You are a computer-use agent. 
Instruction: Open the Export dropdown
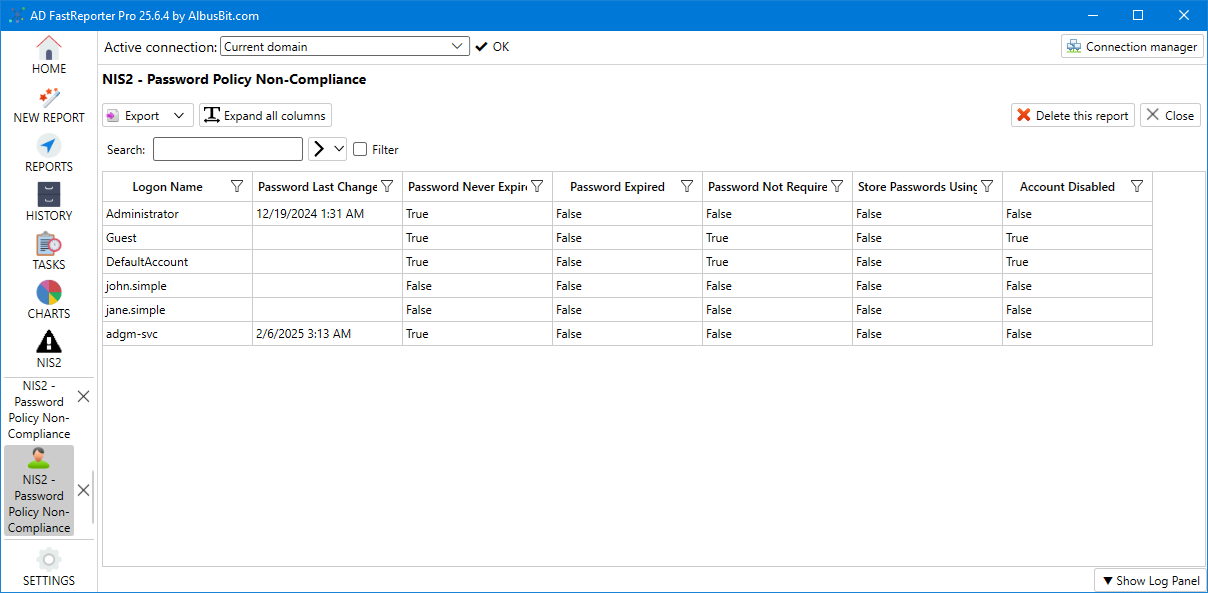click(148, 115)
